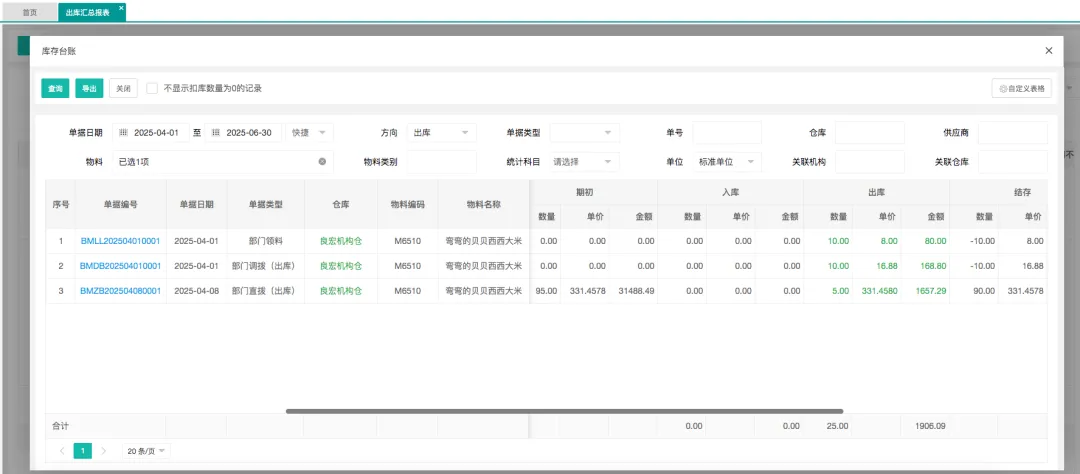Open document link BMLL202504010001

120,241
